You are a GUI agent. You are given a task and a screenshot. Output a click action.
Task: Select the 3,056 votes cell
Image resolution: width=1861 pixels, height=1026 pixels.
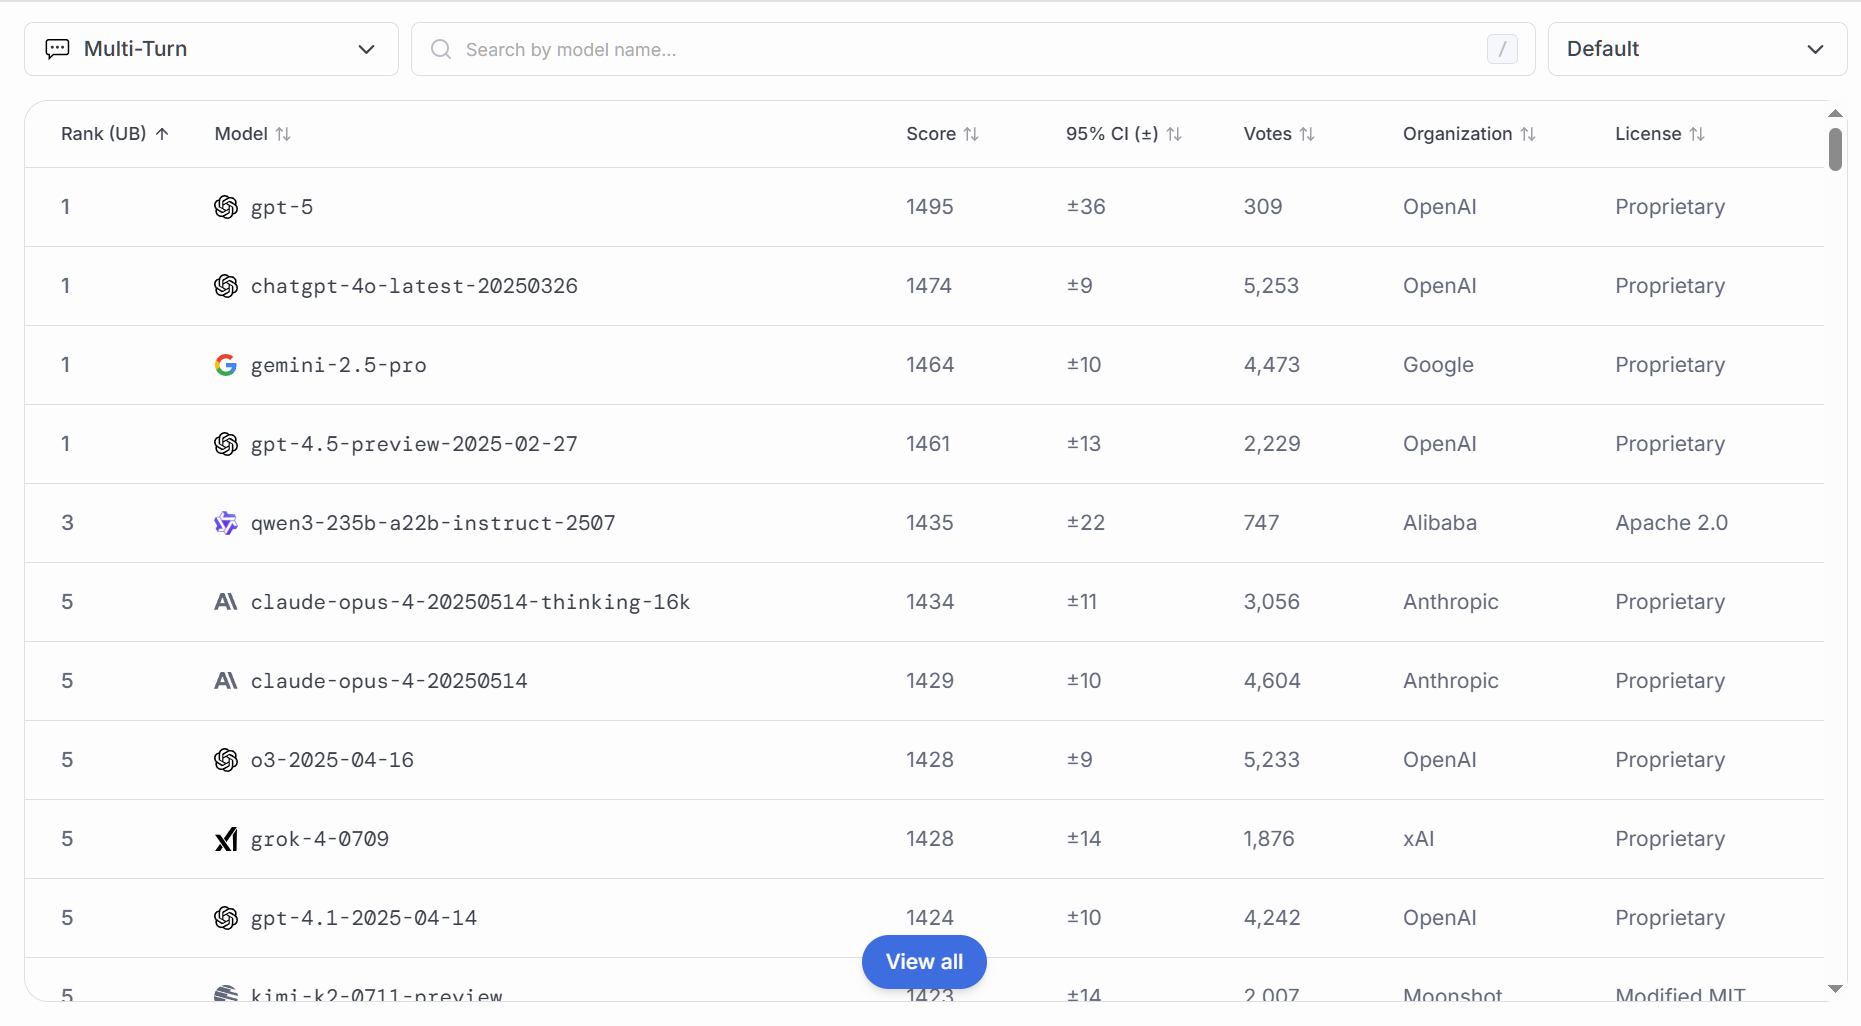pos(1272,602)
